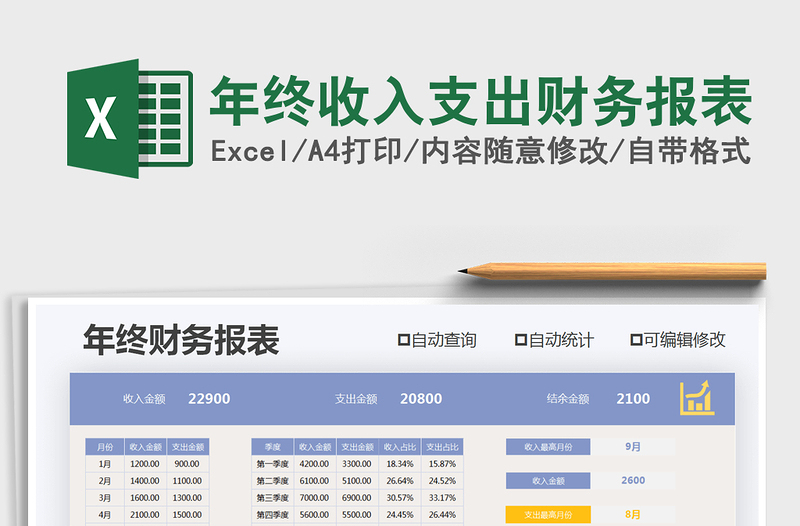The width and height of the screenshot is (800, 526).
Task: Click the yellow 支出最高月份 label box
Action: click(548, 515)
